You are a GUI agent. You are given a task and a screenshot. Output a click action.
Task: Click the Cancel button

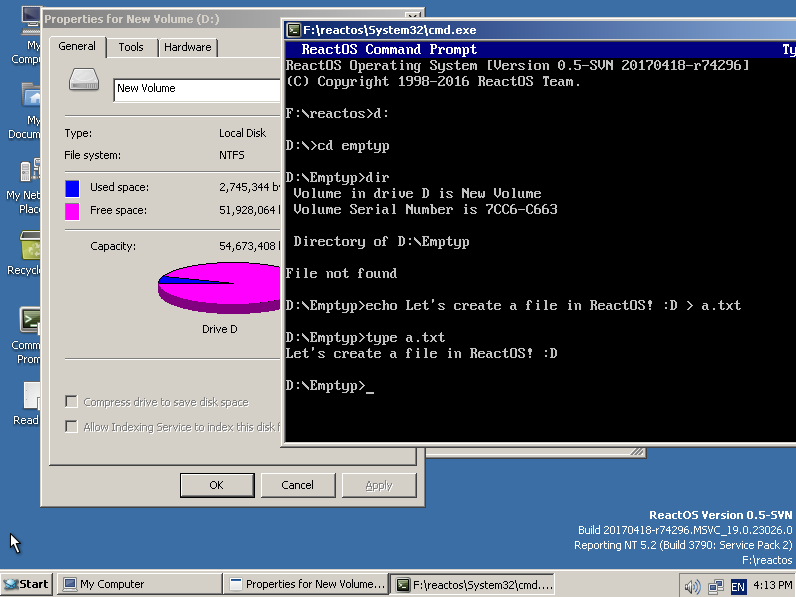(x=297, y=485)
